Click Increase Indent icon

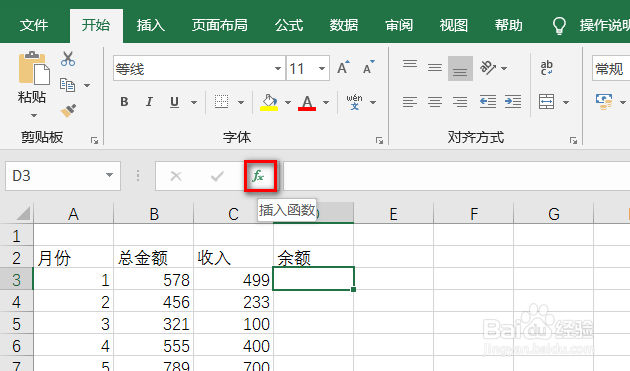tap(513, 102)
